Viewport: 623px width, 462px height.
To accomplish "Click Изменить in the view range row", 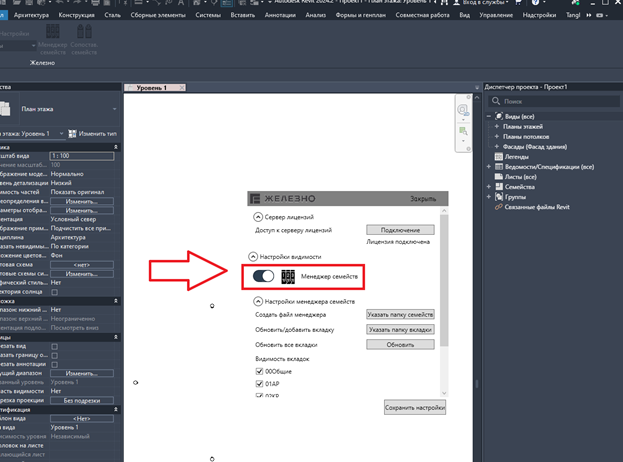I will [x=82, y=373].
